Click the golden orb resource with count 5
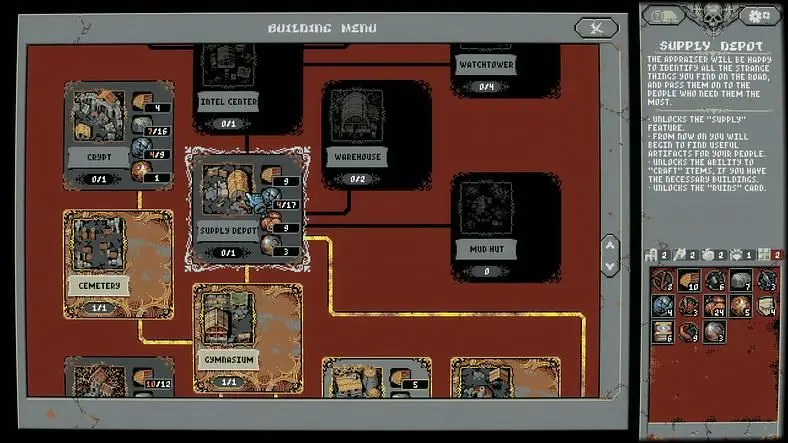 [x=741, y=306]
